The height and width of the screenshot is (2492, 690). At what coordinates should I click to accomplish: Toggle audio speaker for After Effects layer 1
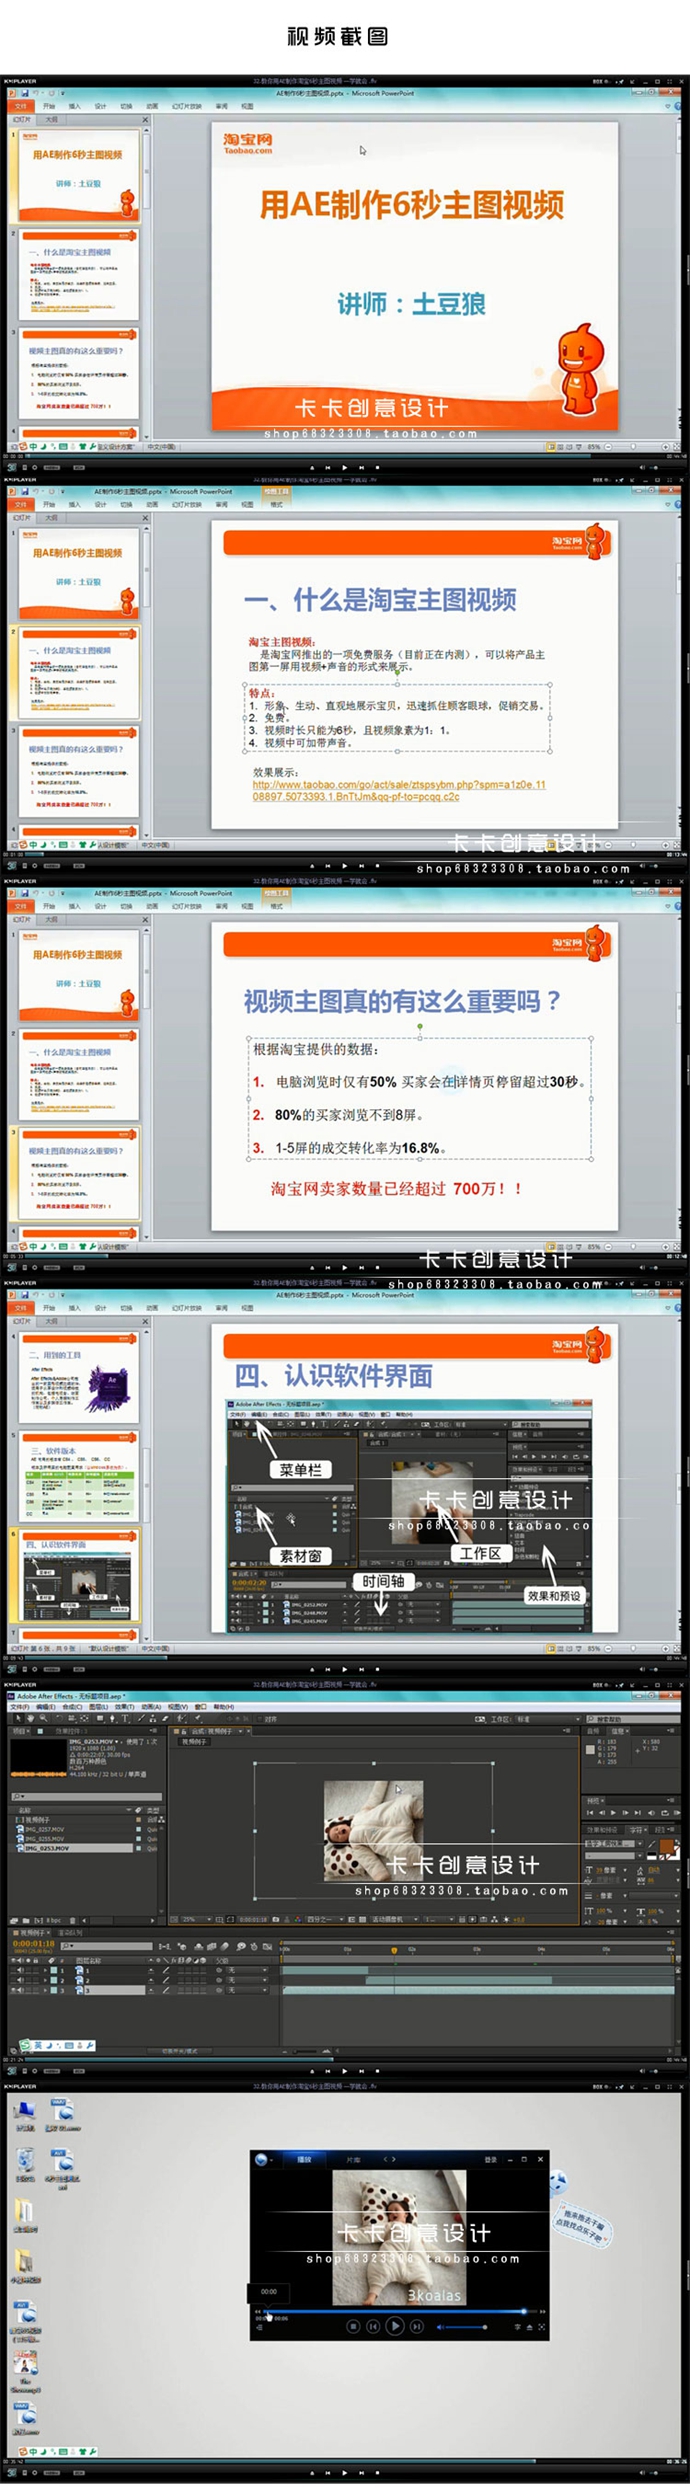(20, 1970)
